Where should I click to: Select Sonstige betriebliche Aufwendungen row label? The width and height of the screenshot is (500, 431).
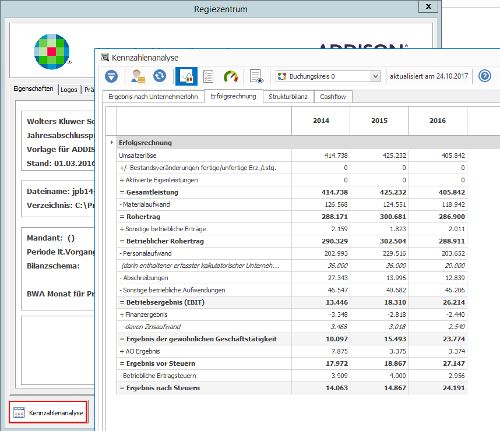(x=172, y=290)
